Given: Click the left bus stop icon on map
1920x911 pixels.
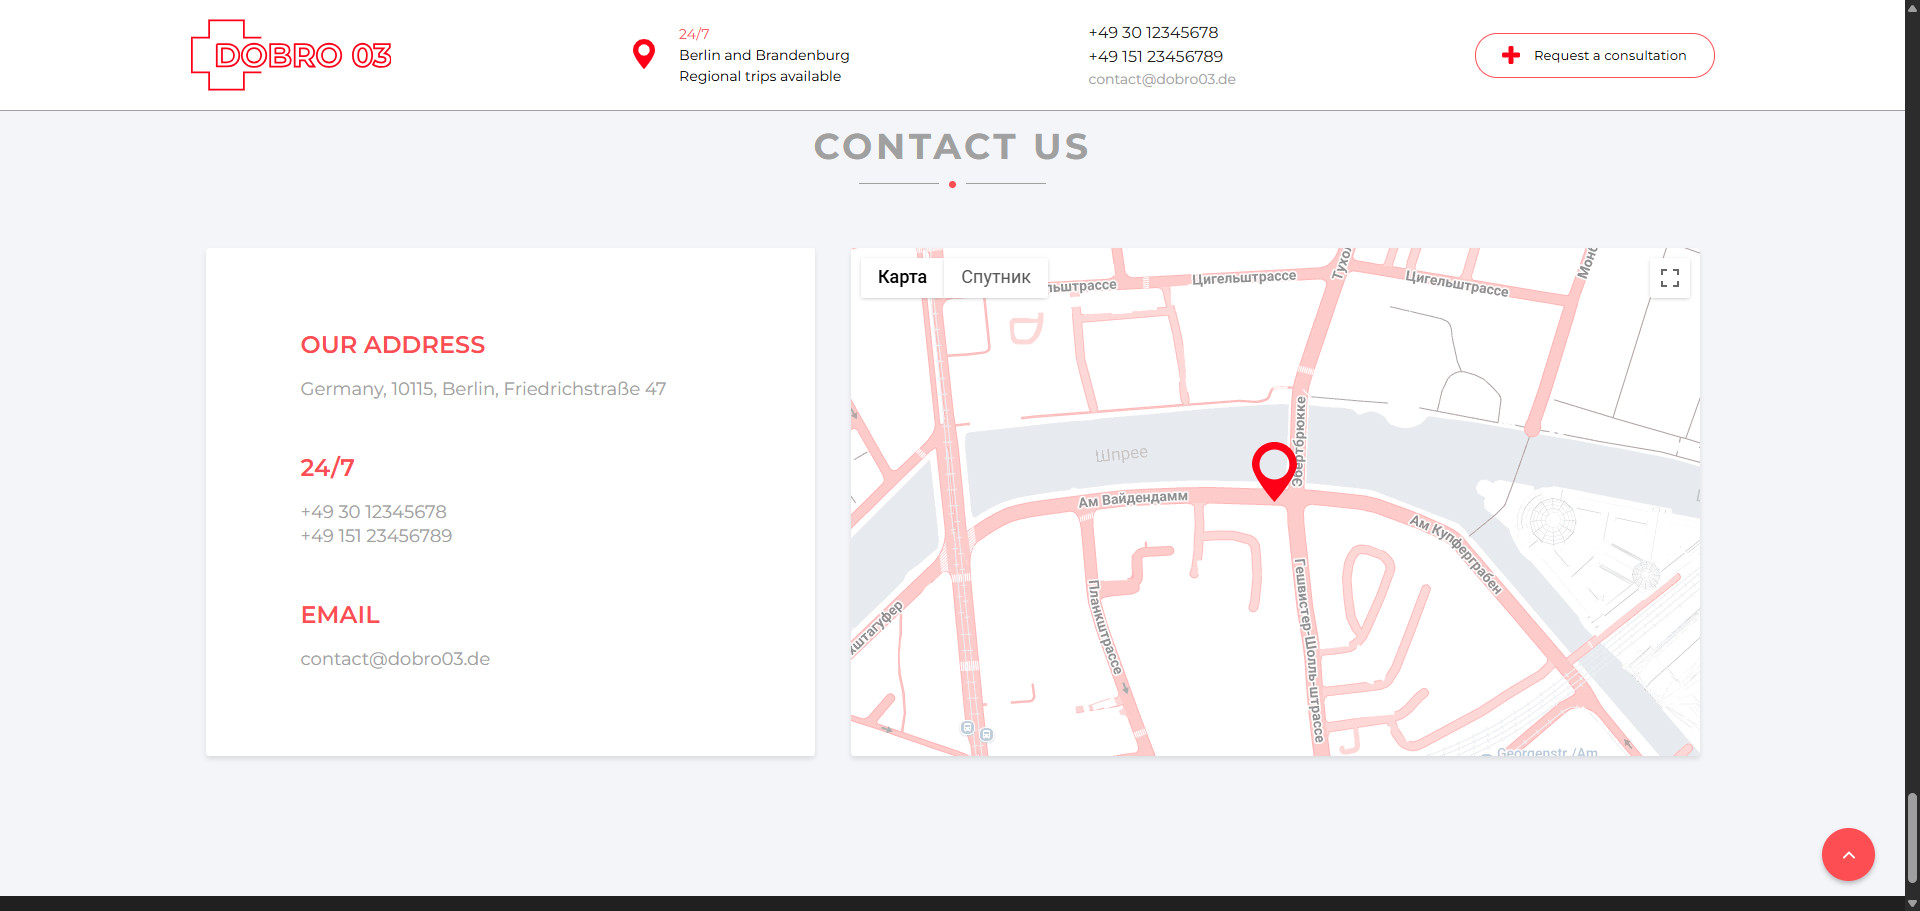Looking at the screenshot, I should coord(967,728).
